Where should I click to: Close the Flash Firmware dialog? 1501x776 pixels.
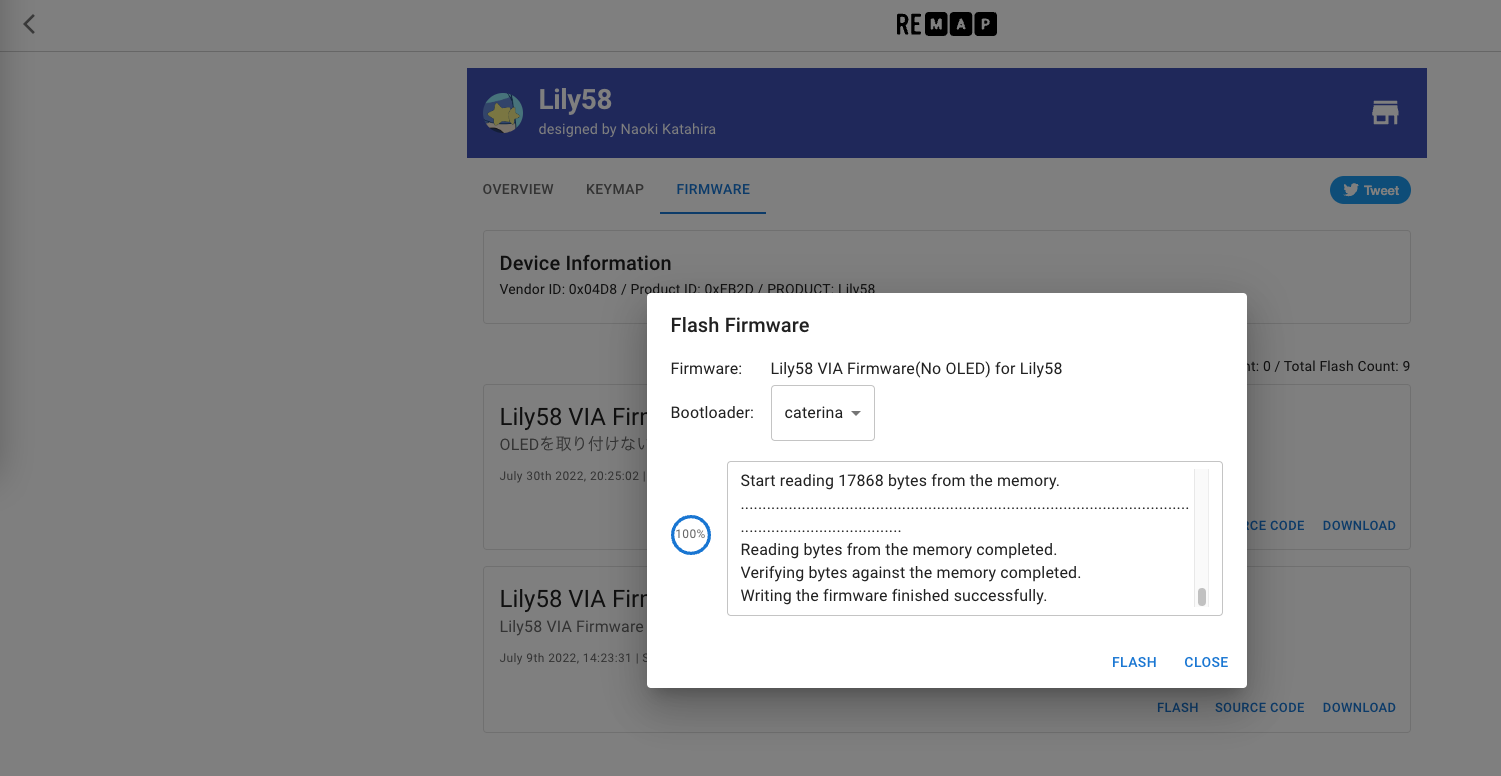(1205, 662)
